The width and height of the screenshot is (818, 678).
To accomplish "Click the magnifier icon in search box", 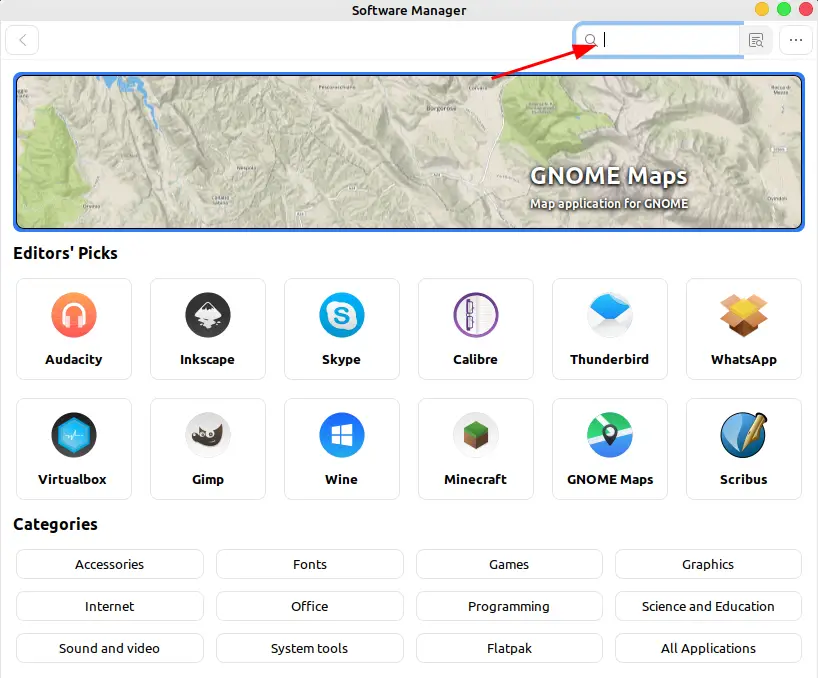I will 590,40.
